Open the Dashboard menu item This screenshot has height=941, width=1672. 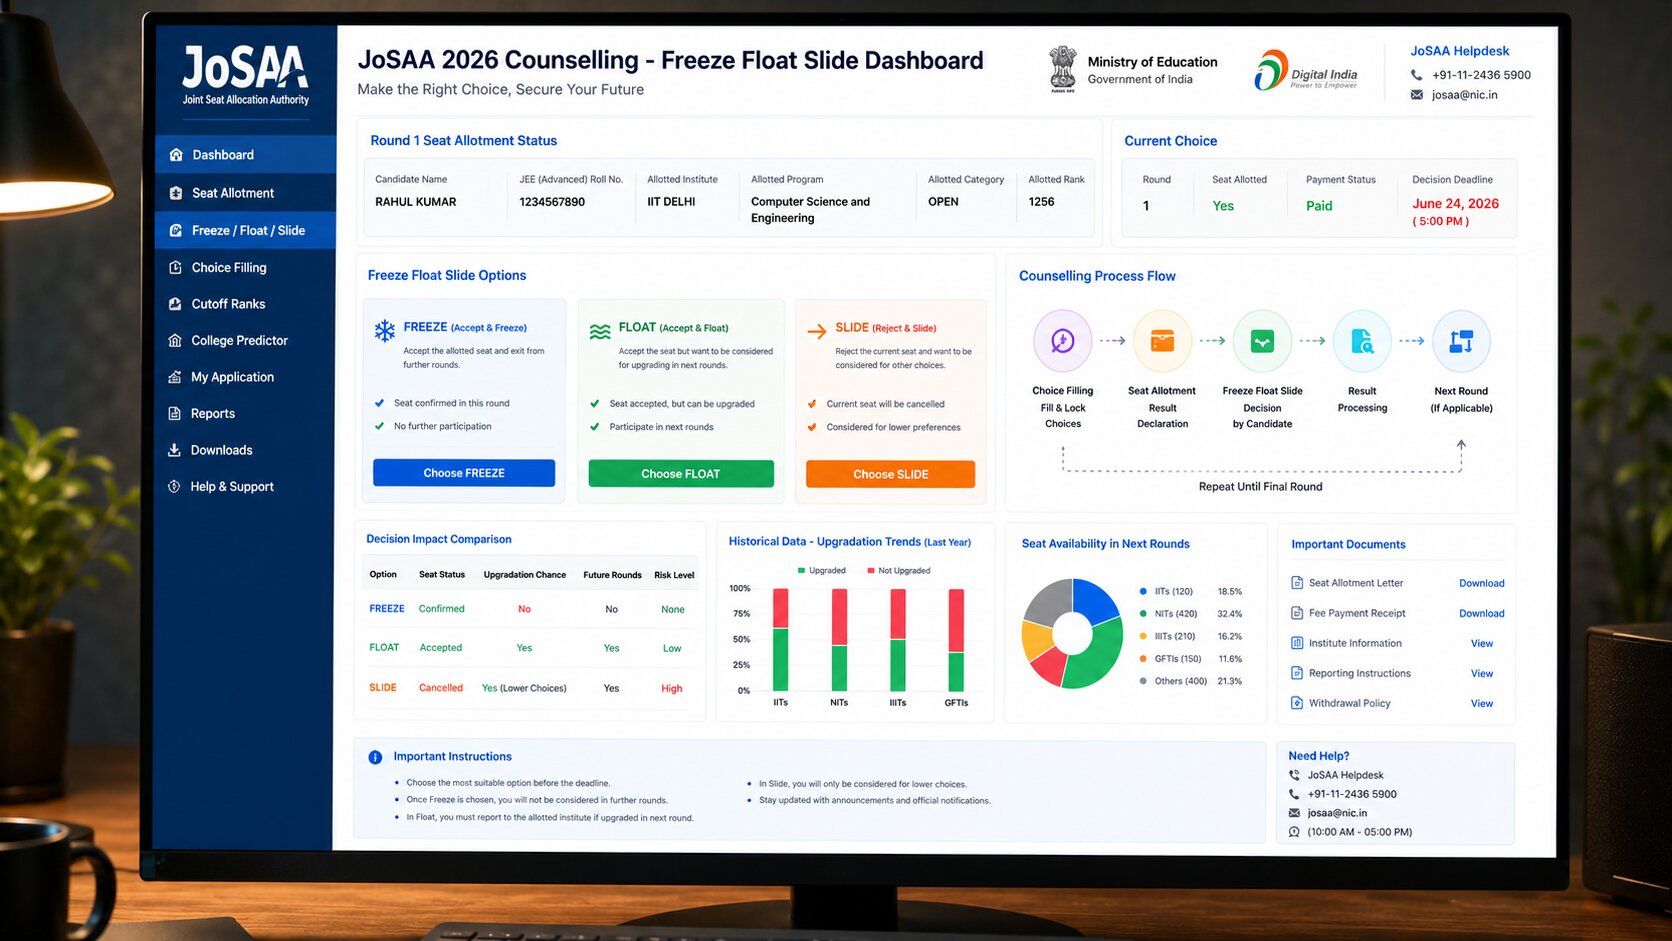246,155
